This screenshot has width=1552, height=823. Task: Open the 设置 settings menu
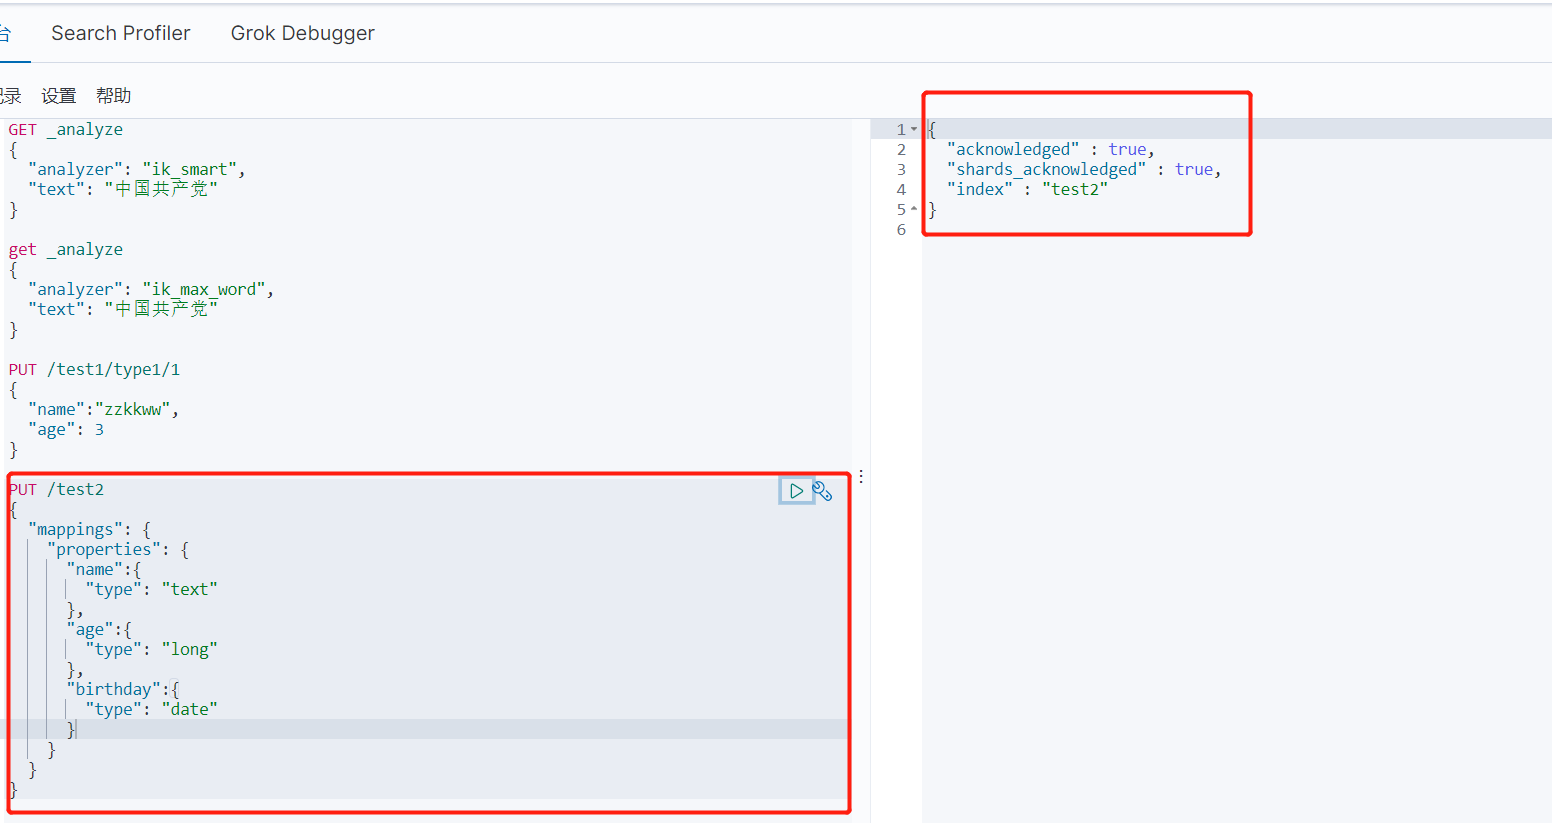click(x=59, y=96)
